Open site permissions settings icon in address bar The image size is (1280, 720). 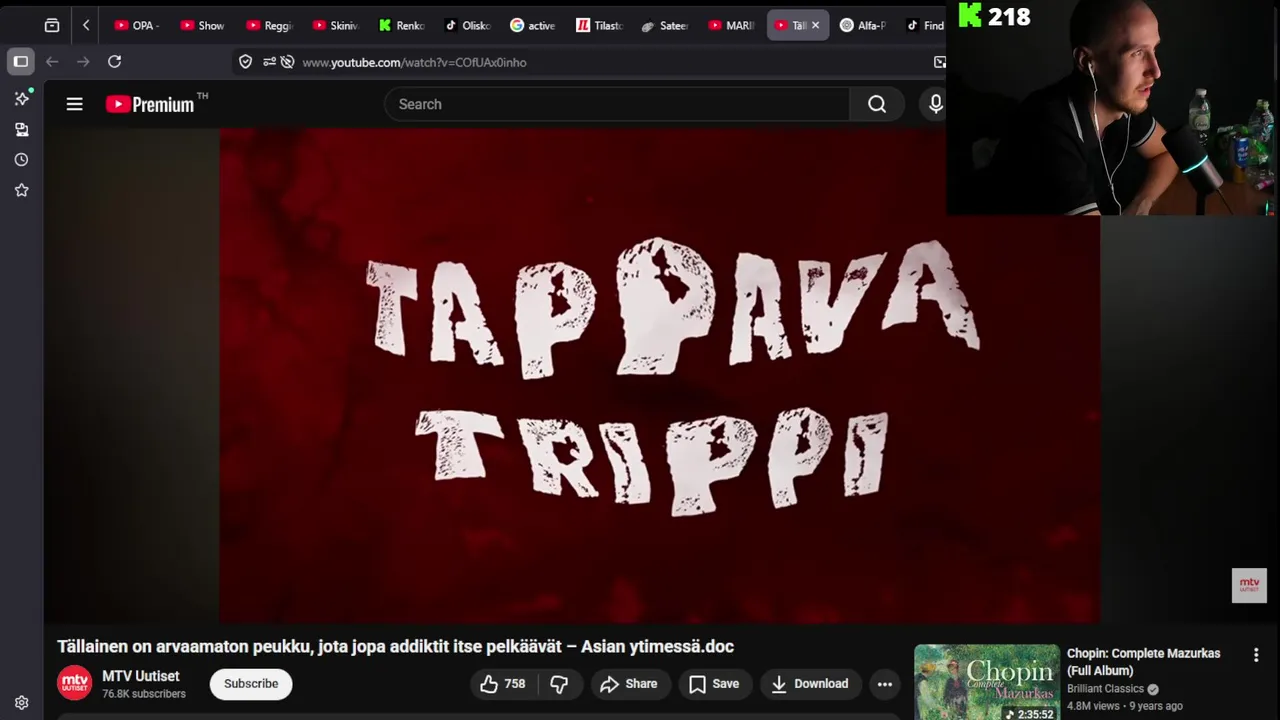point(269,62)
